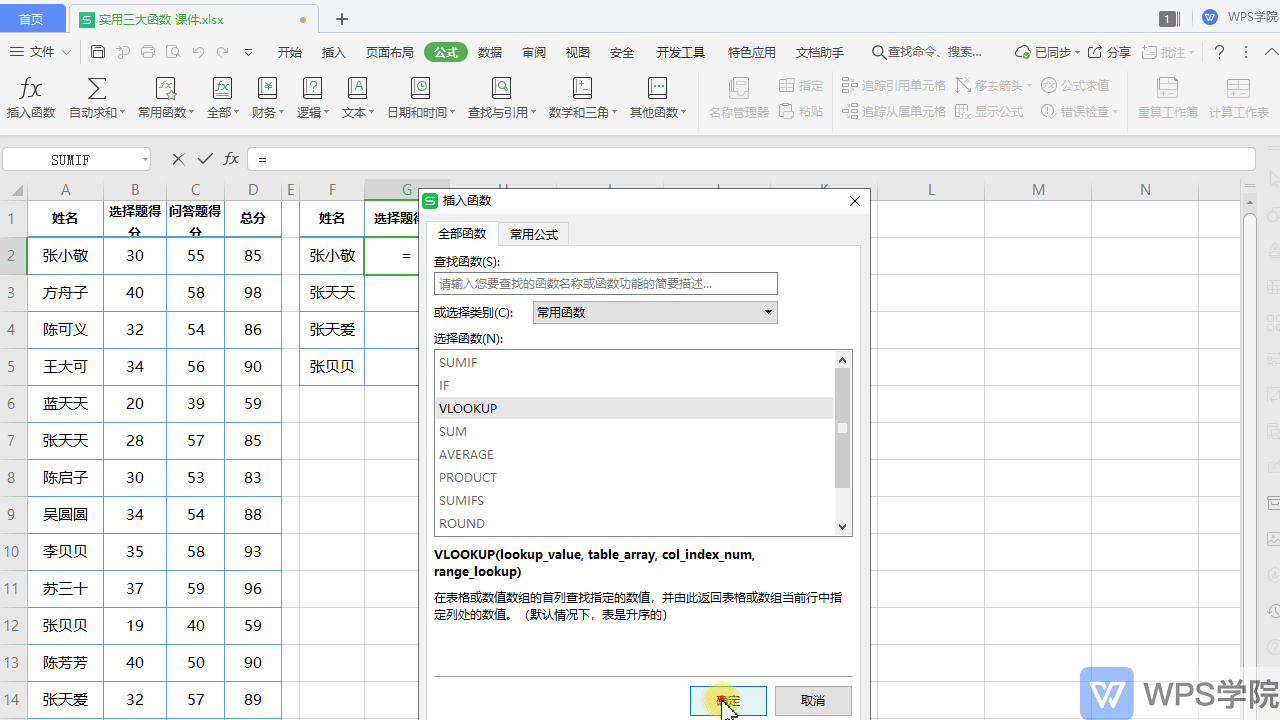
Task: Open the 数学和三角 functions icon
Action: coord(582,89)
